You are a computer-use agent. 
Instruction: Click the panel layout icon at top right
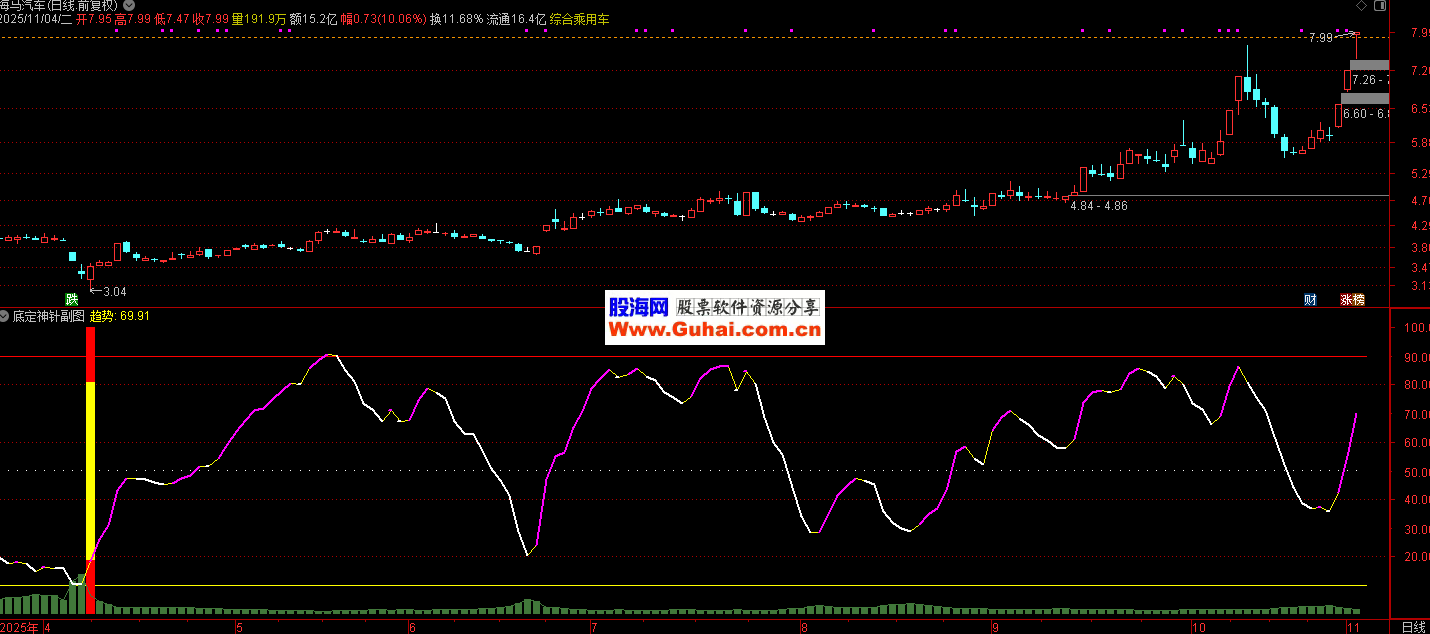(1381, 6)
